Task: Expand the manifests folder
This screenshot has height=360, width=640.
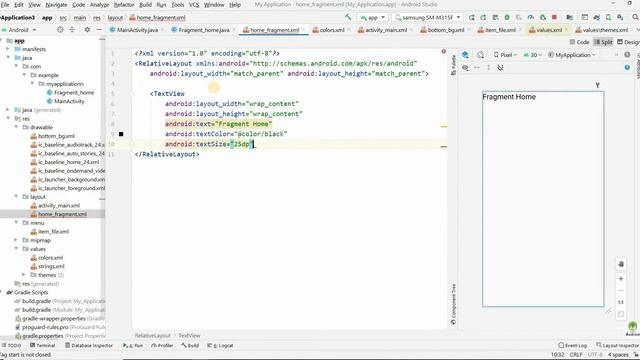Action: (x=8, y=49)
